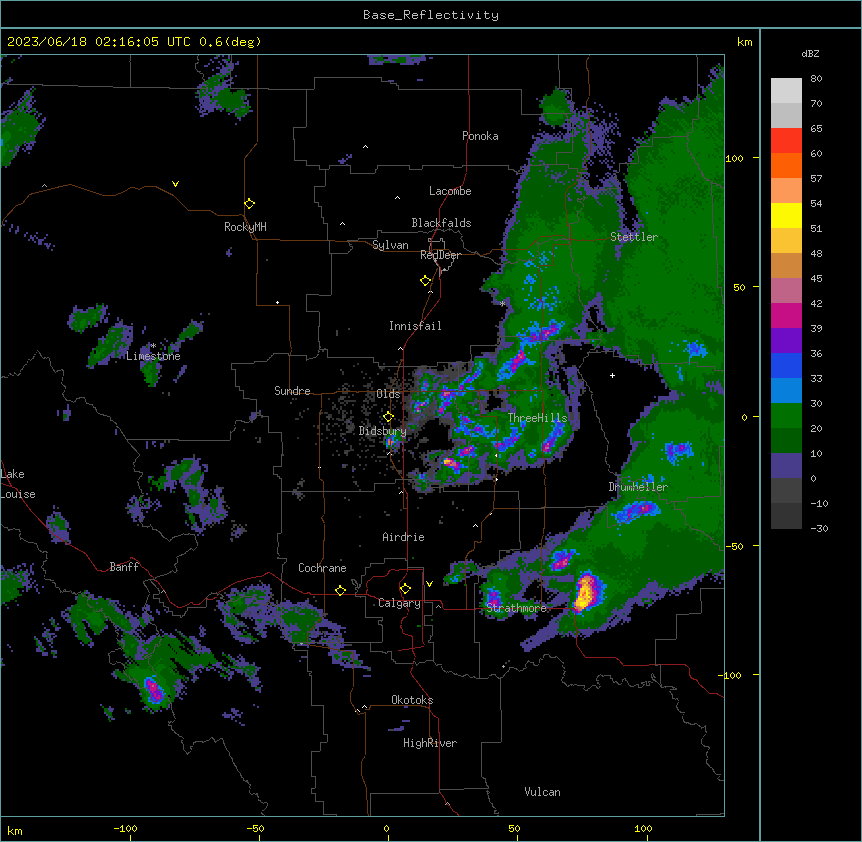Click the Innisfail city label
Viewport: 862px width, 842px height.
(x=415, y=326)
